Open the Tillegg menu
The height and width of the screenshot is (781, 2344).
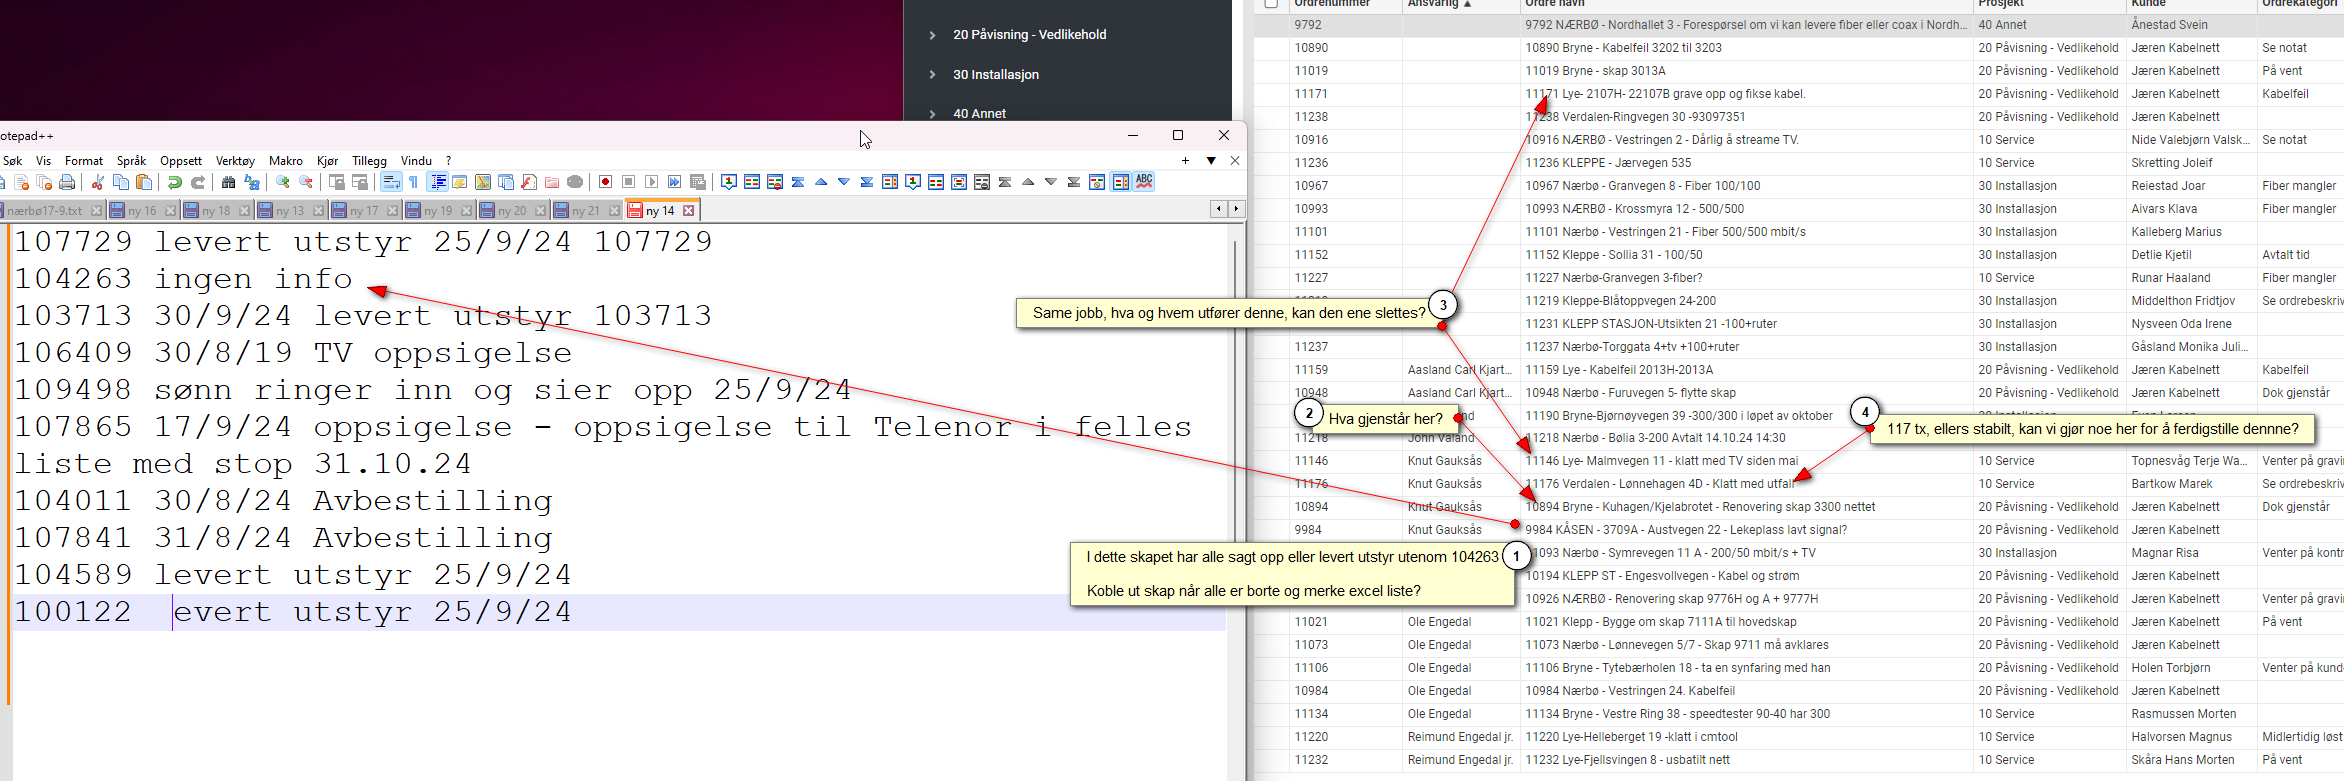click(x=369, y=161)
